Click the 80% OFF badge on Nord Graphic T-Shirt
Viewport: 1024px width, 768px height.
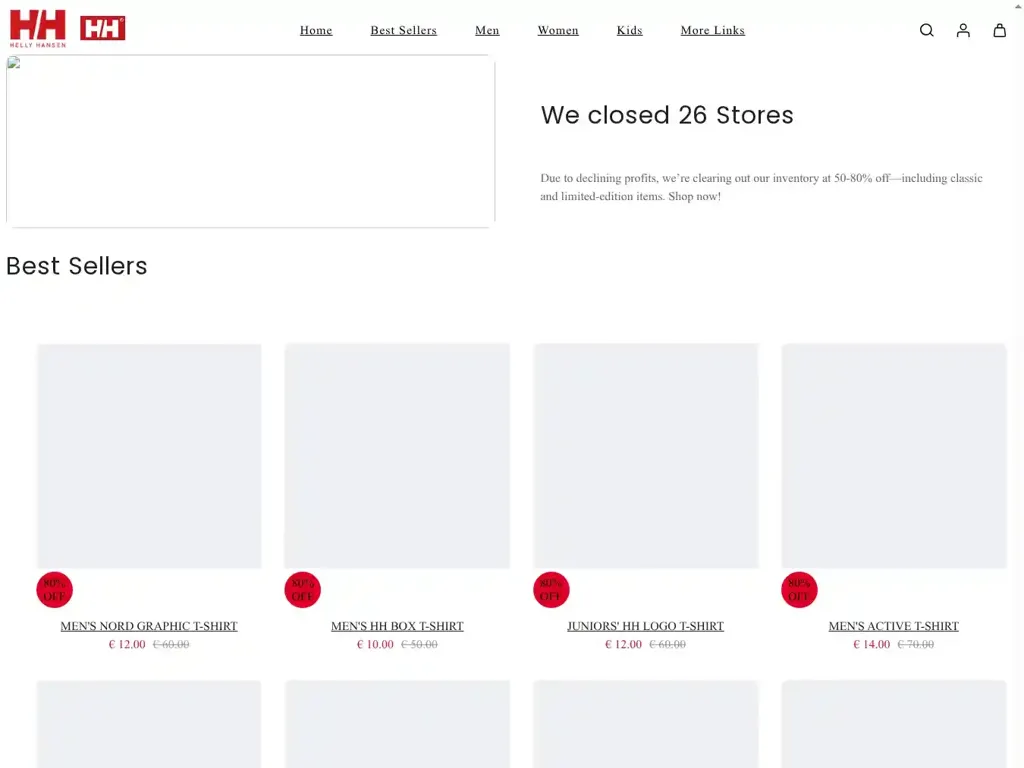point(54,590)
